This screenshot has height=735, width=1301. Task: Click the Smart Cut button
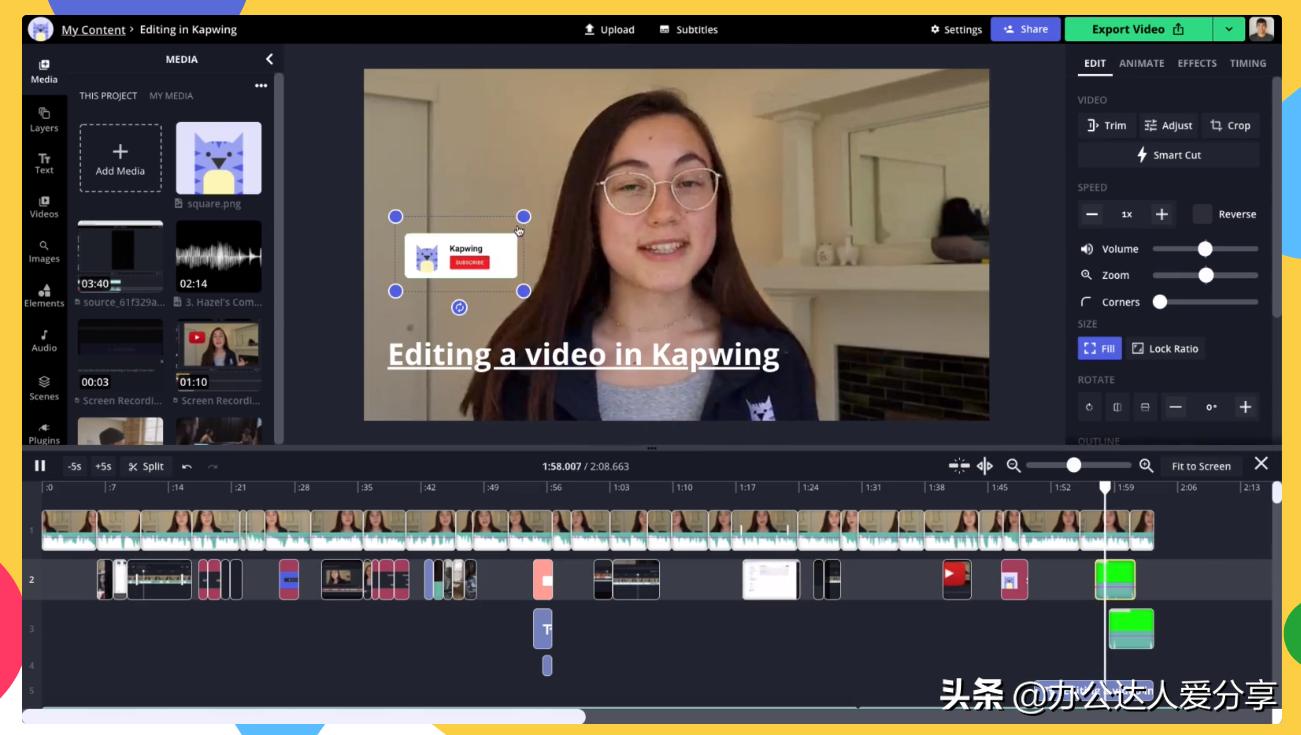(x=1168, y=155)
